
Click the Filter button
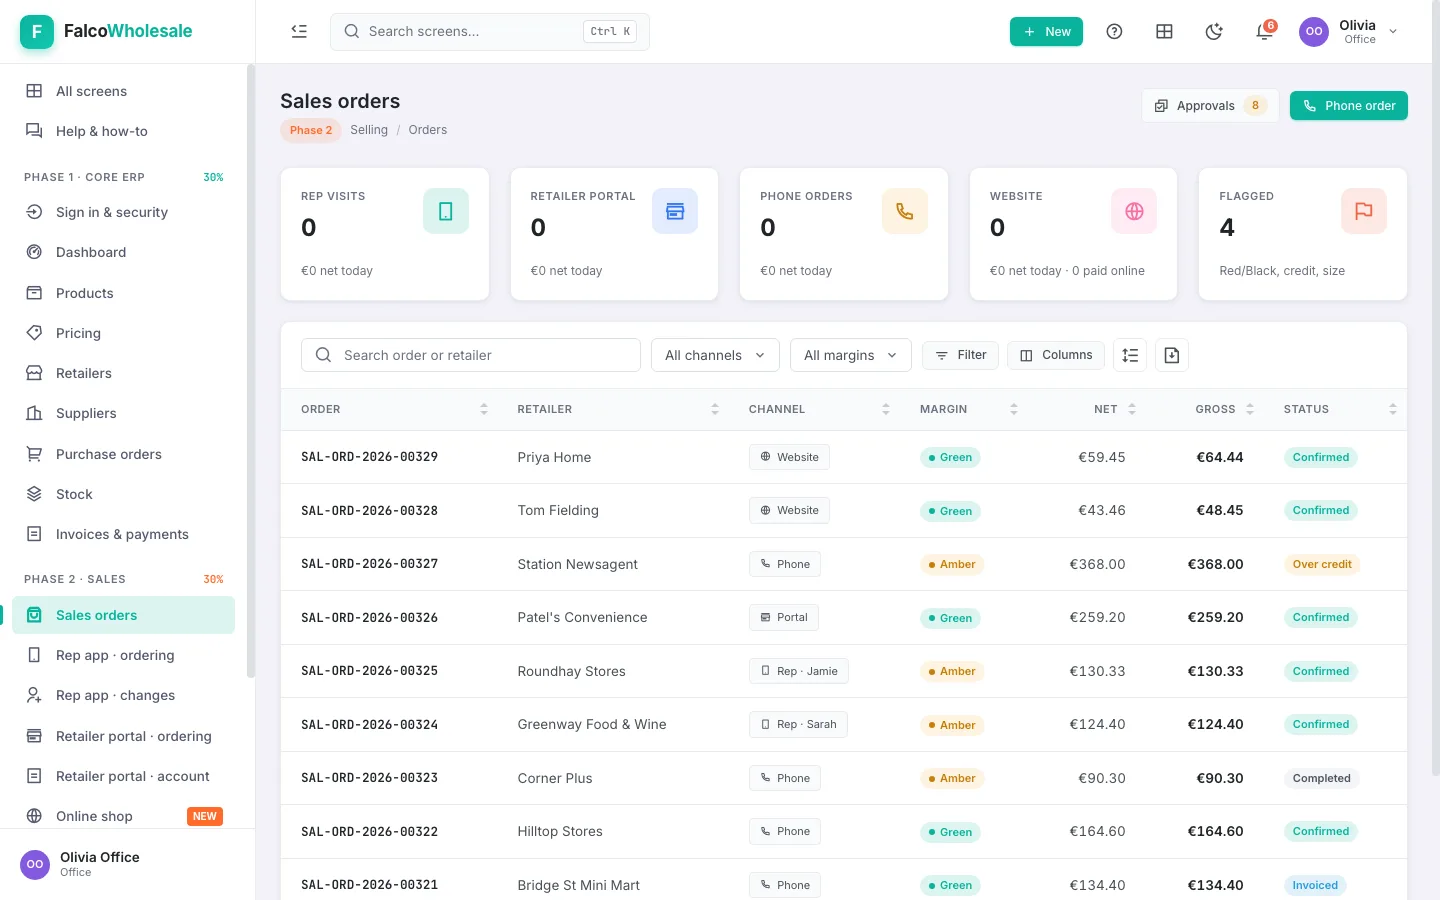coord(960,355)
